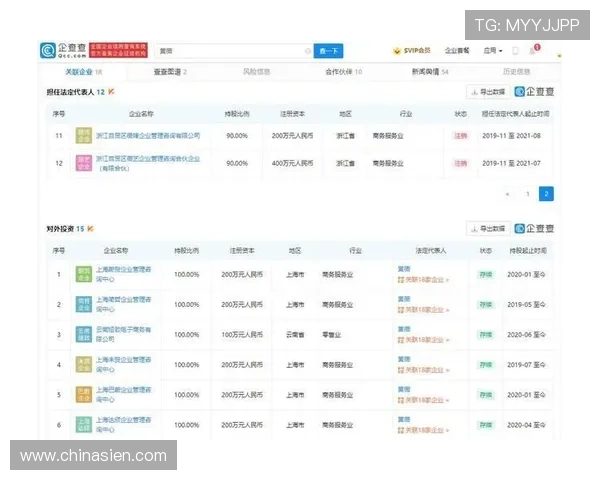This screenshot has width=600, height=480.
Task: Click the 注销 status tag in row 12
Action: click(460, 163)
